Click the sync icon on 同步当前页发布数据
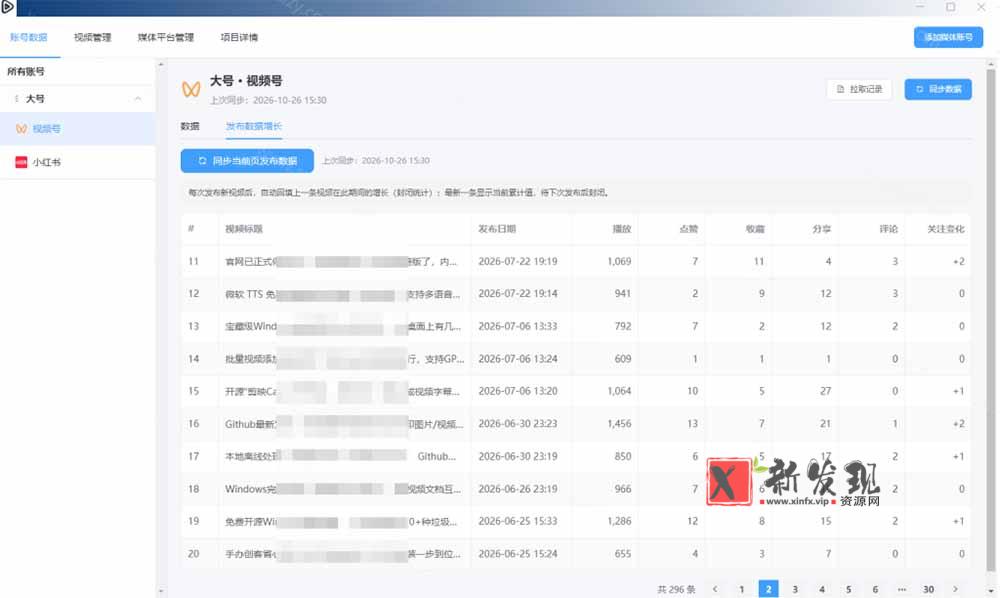The height and width of the screenshot is (598, 1000). (202, 161)
